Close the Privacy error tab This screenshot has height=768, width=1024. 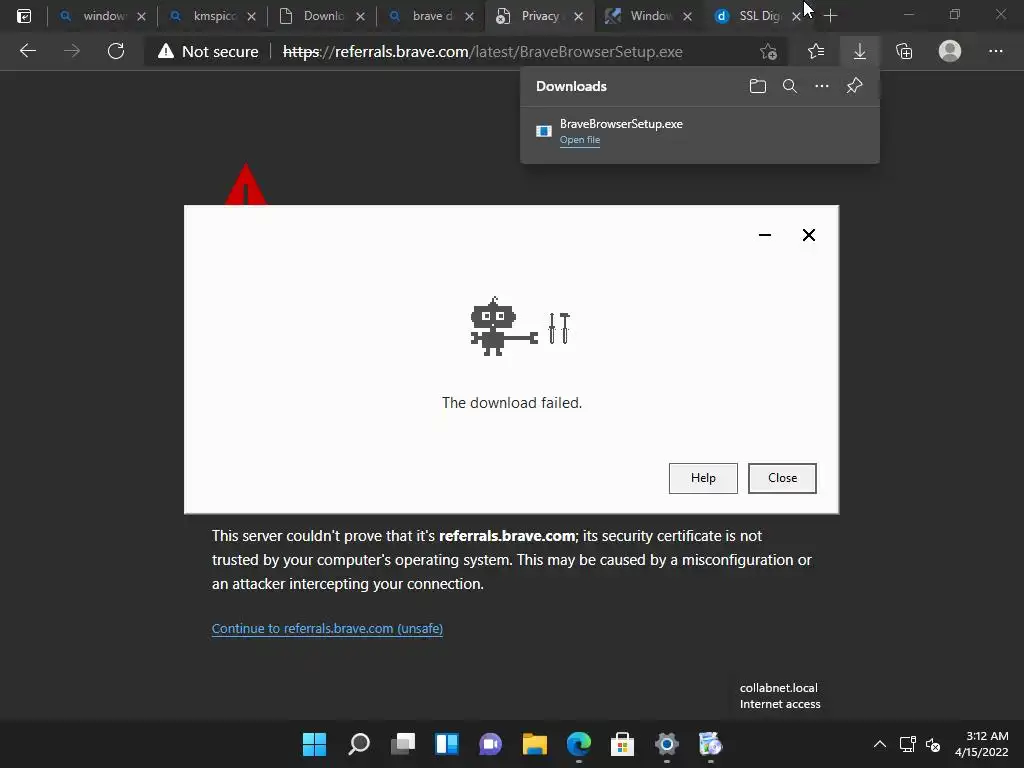[579, 17]
